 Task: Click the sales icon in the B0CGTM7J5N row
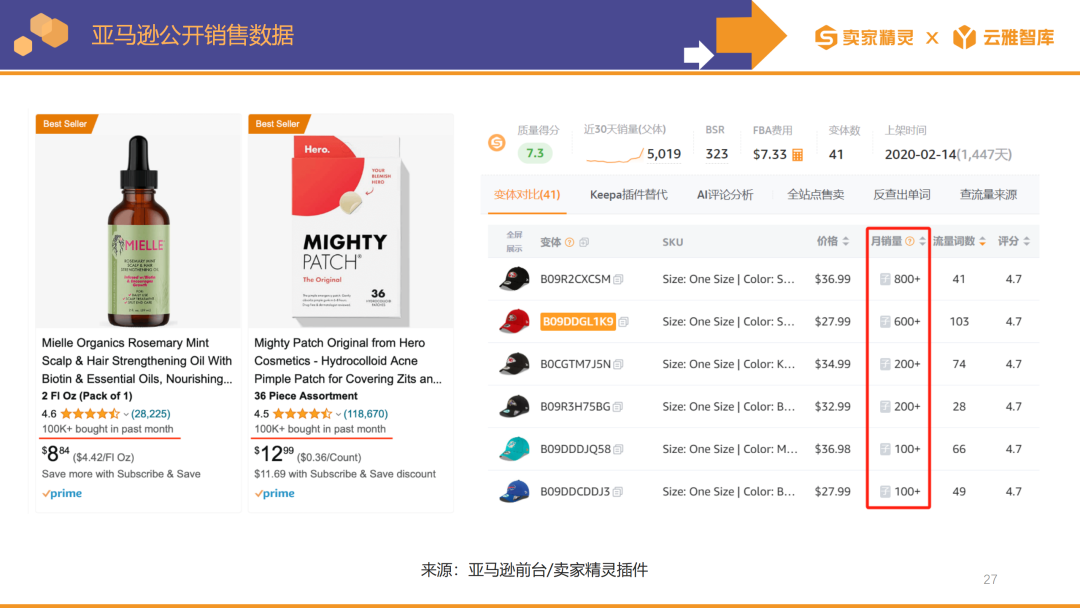pos(885,364)
